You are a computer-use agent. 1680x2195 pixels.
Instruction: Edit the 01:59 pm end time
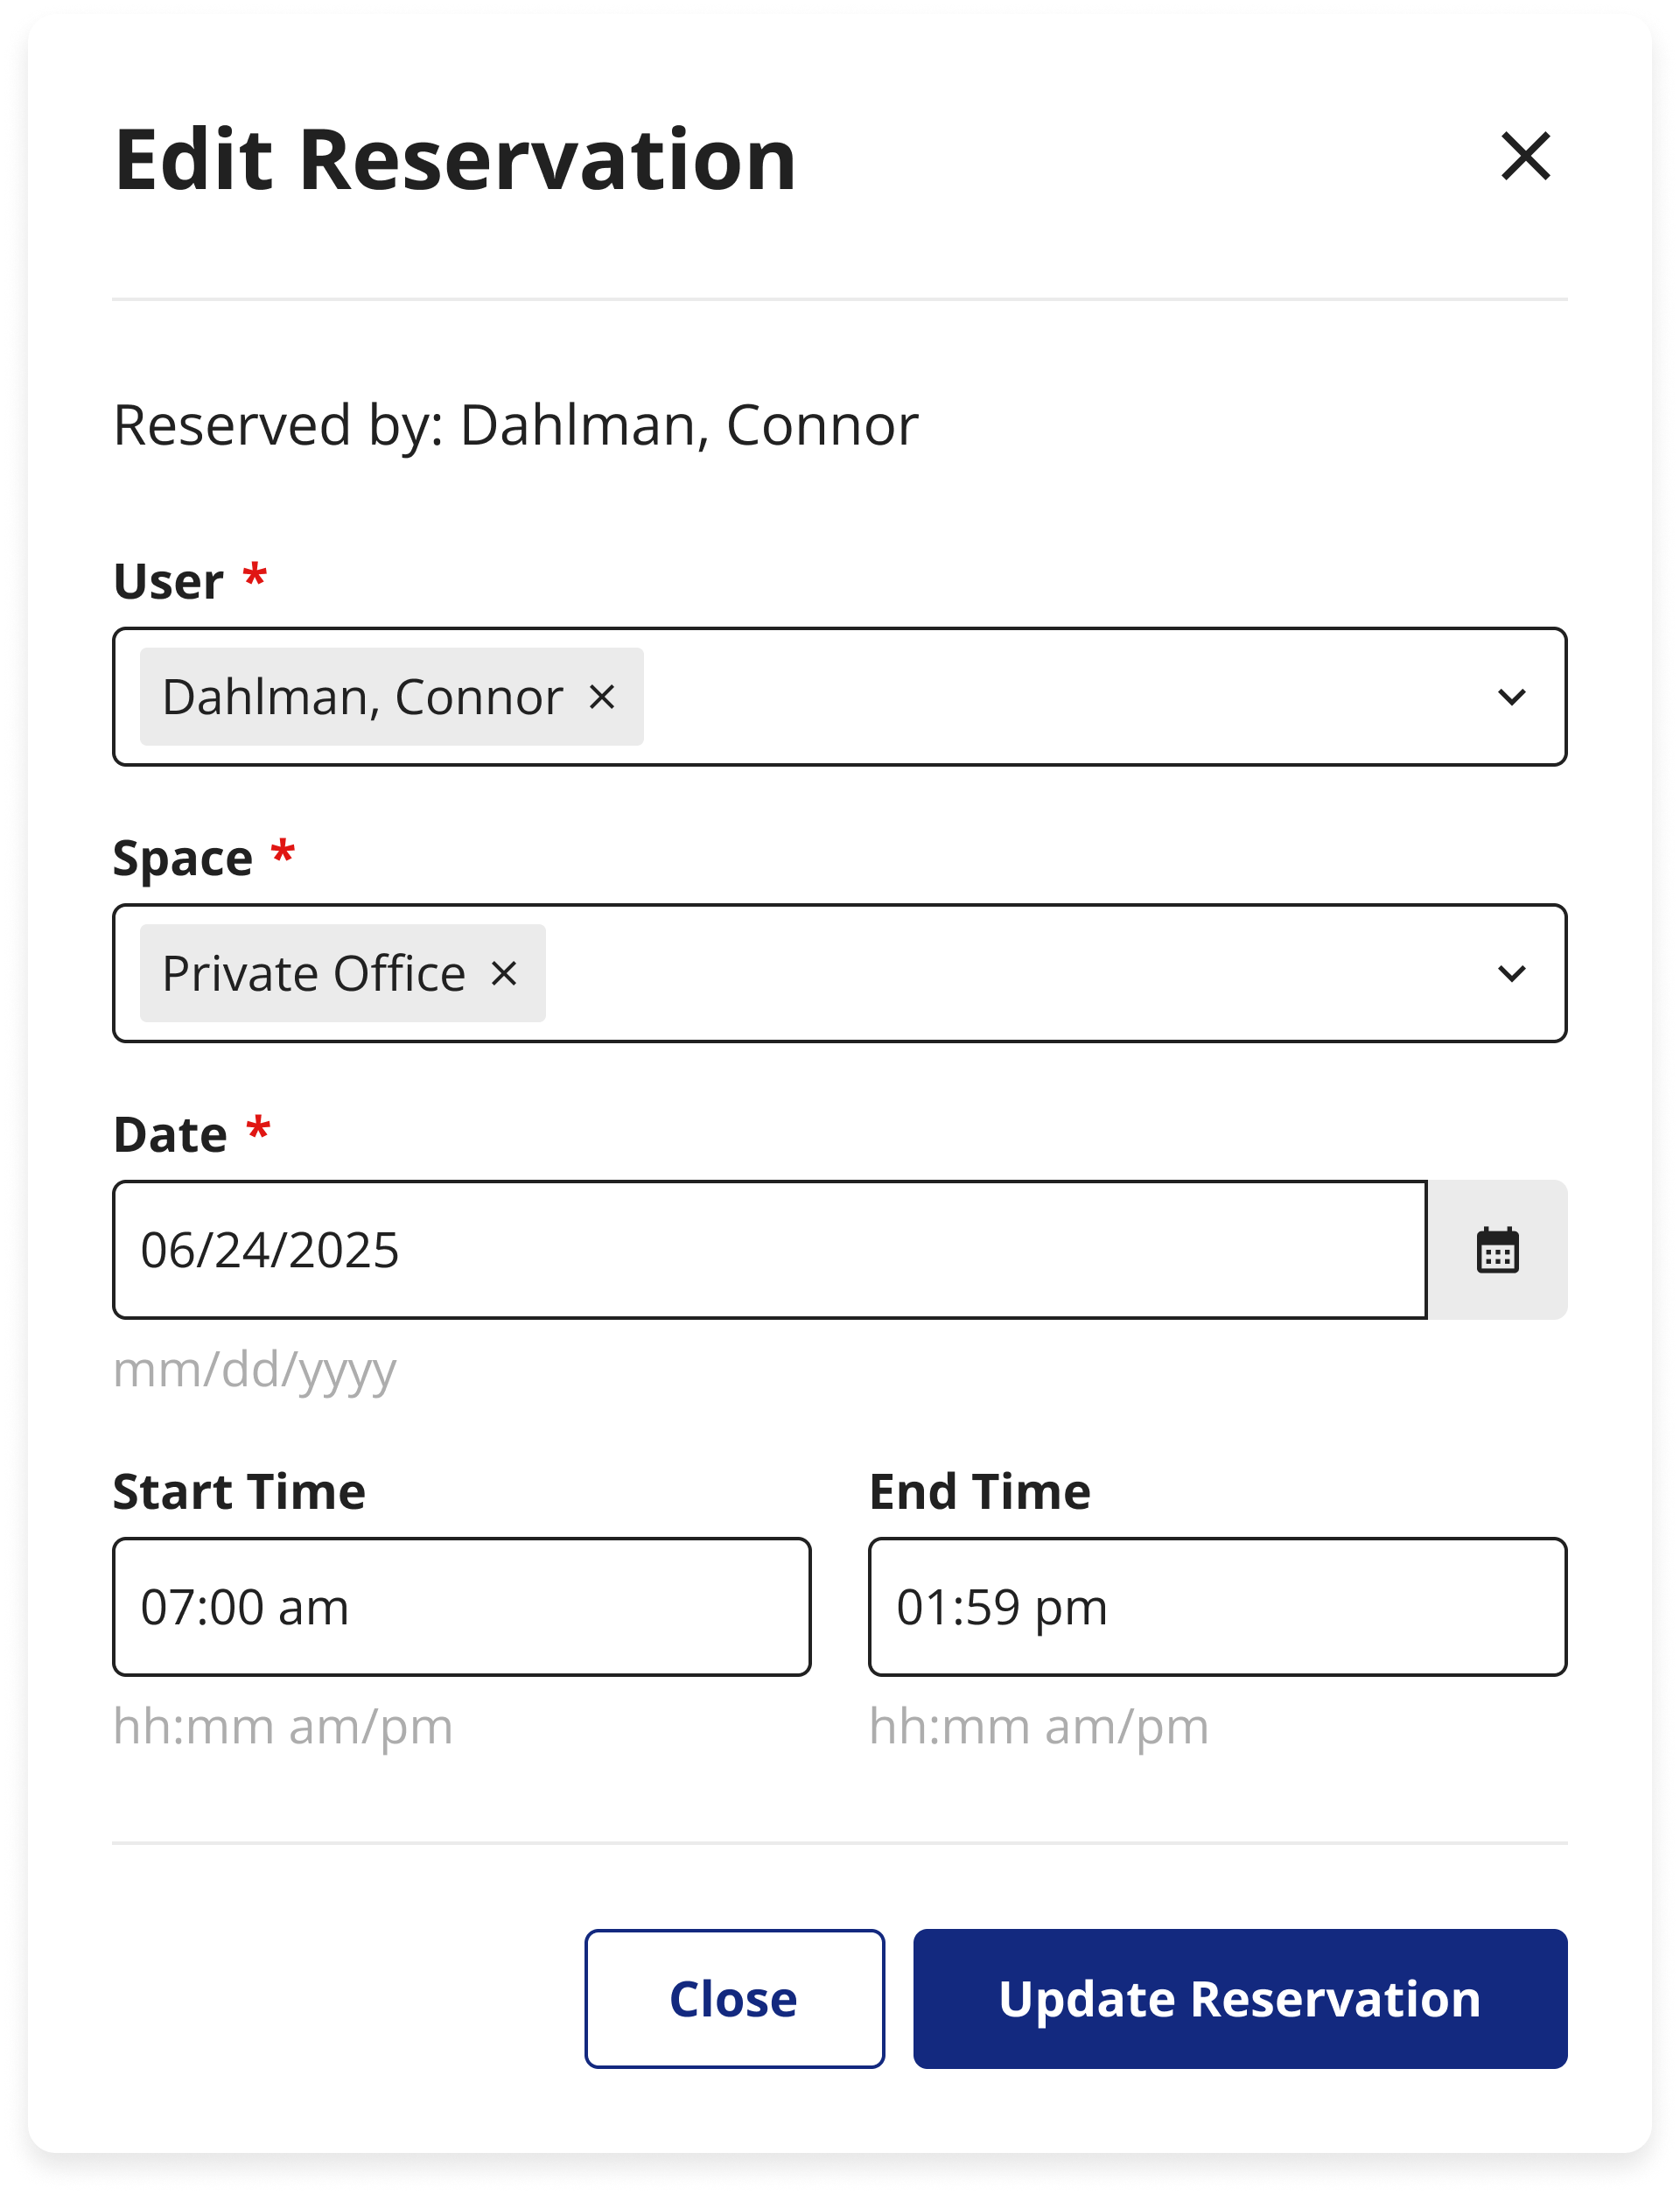(x=1218, y=1606)
